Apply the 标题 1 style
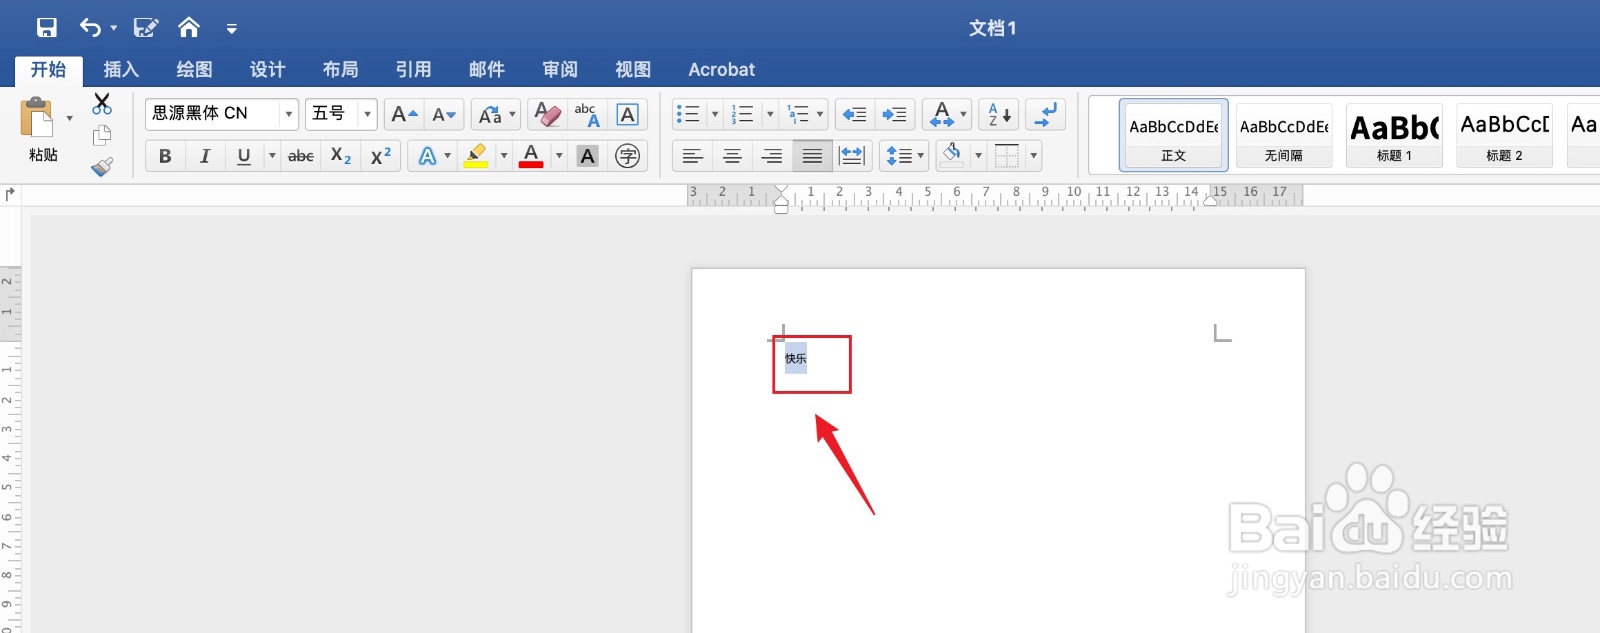Viewport: 1600px width, 633px height. pos(1394,136)
